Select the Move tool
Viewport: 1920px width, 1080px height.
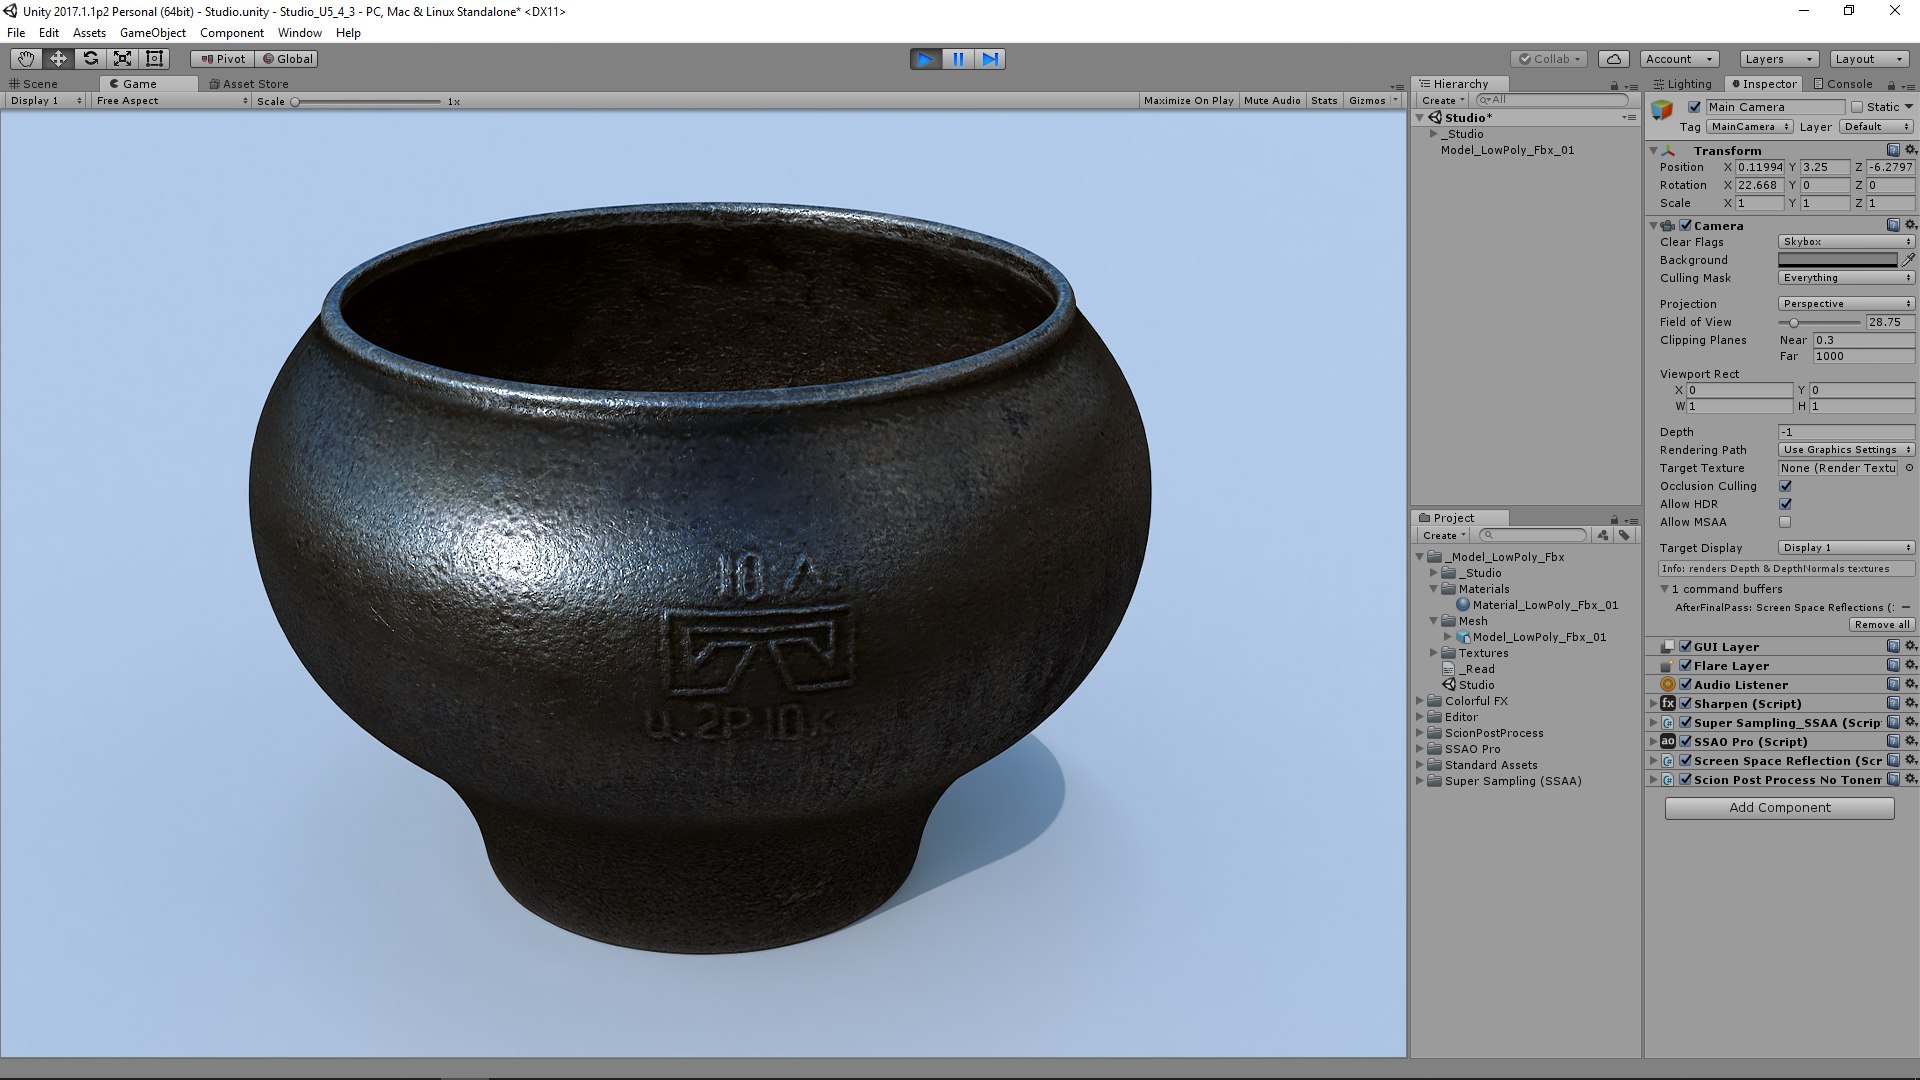58,59
